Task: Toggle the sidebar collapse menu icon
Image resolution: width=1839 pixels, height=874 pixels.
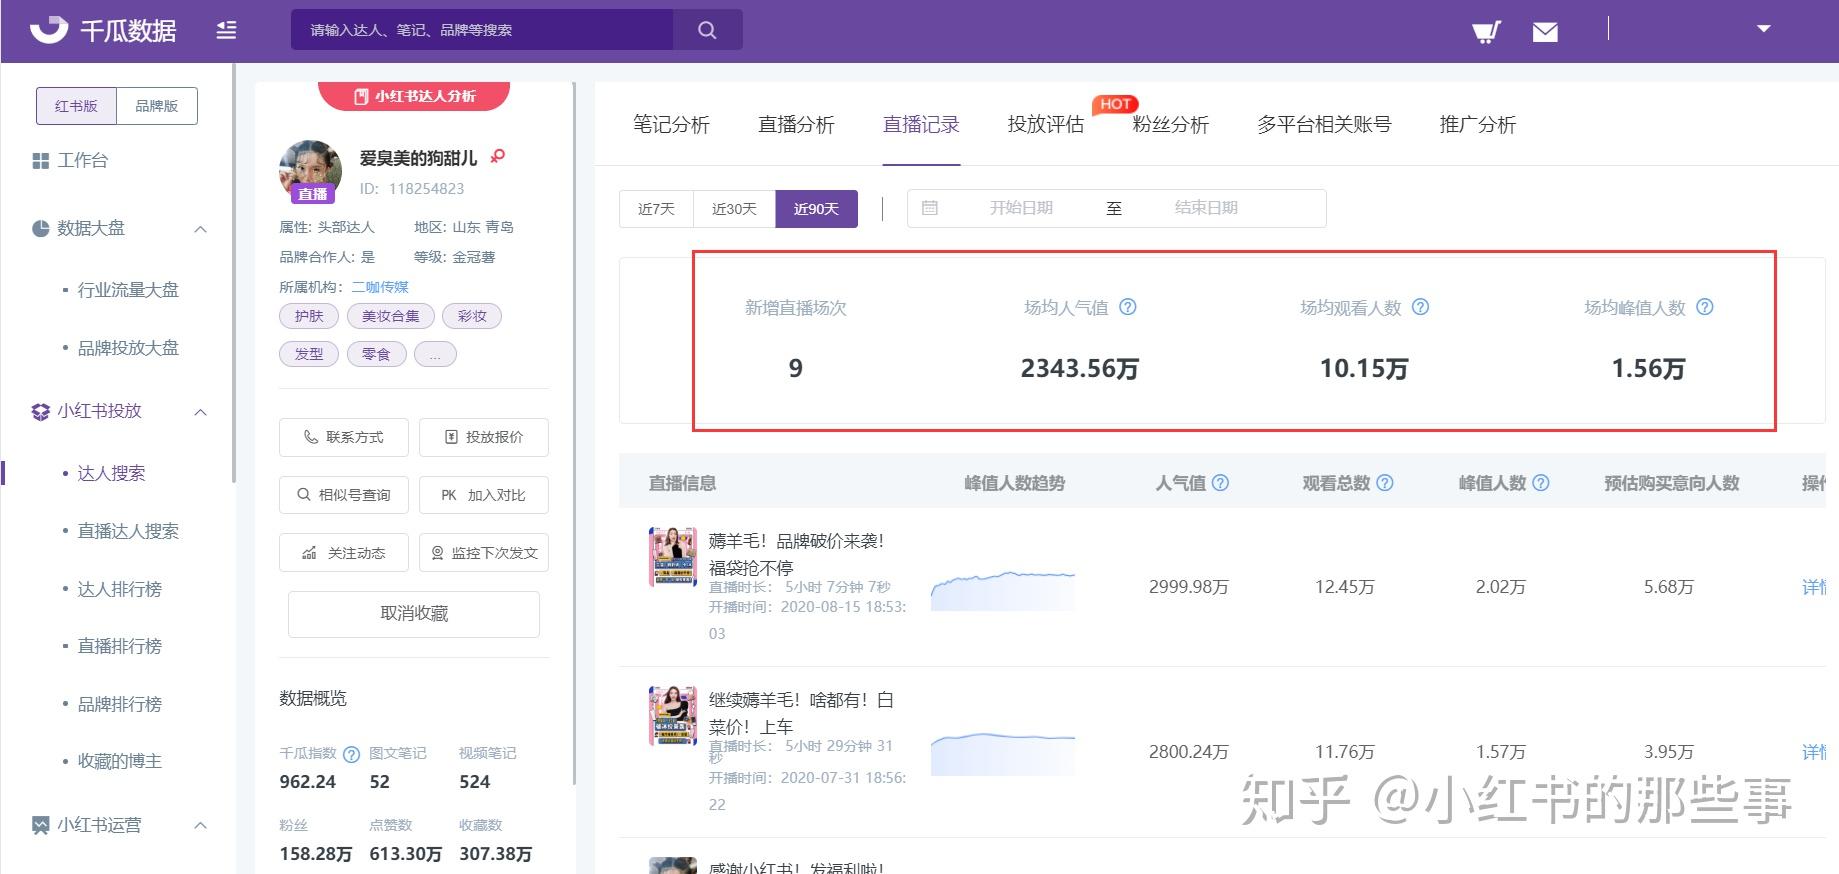Action: (x=227, y=30)
